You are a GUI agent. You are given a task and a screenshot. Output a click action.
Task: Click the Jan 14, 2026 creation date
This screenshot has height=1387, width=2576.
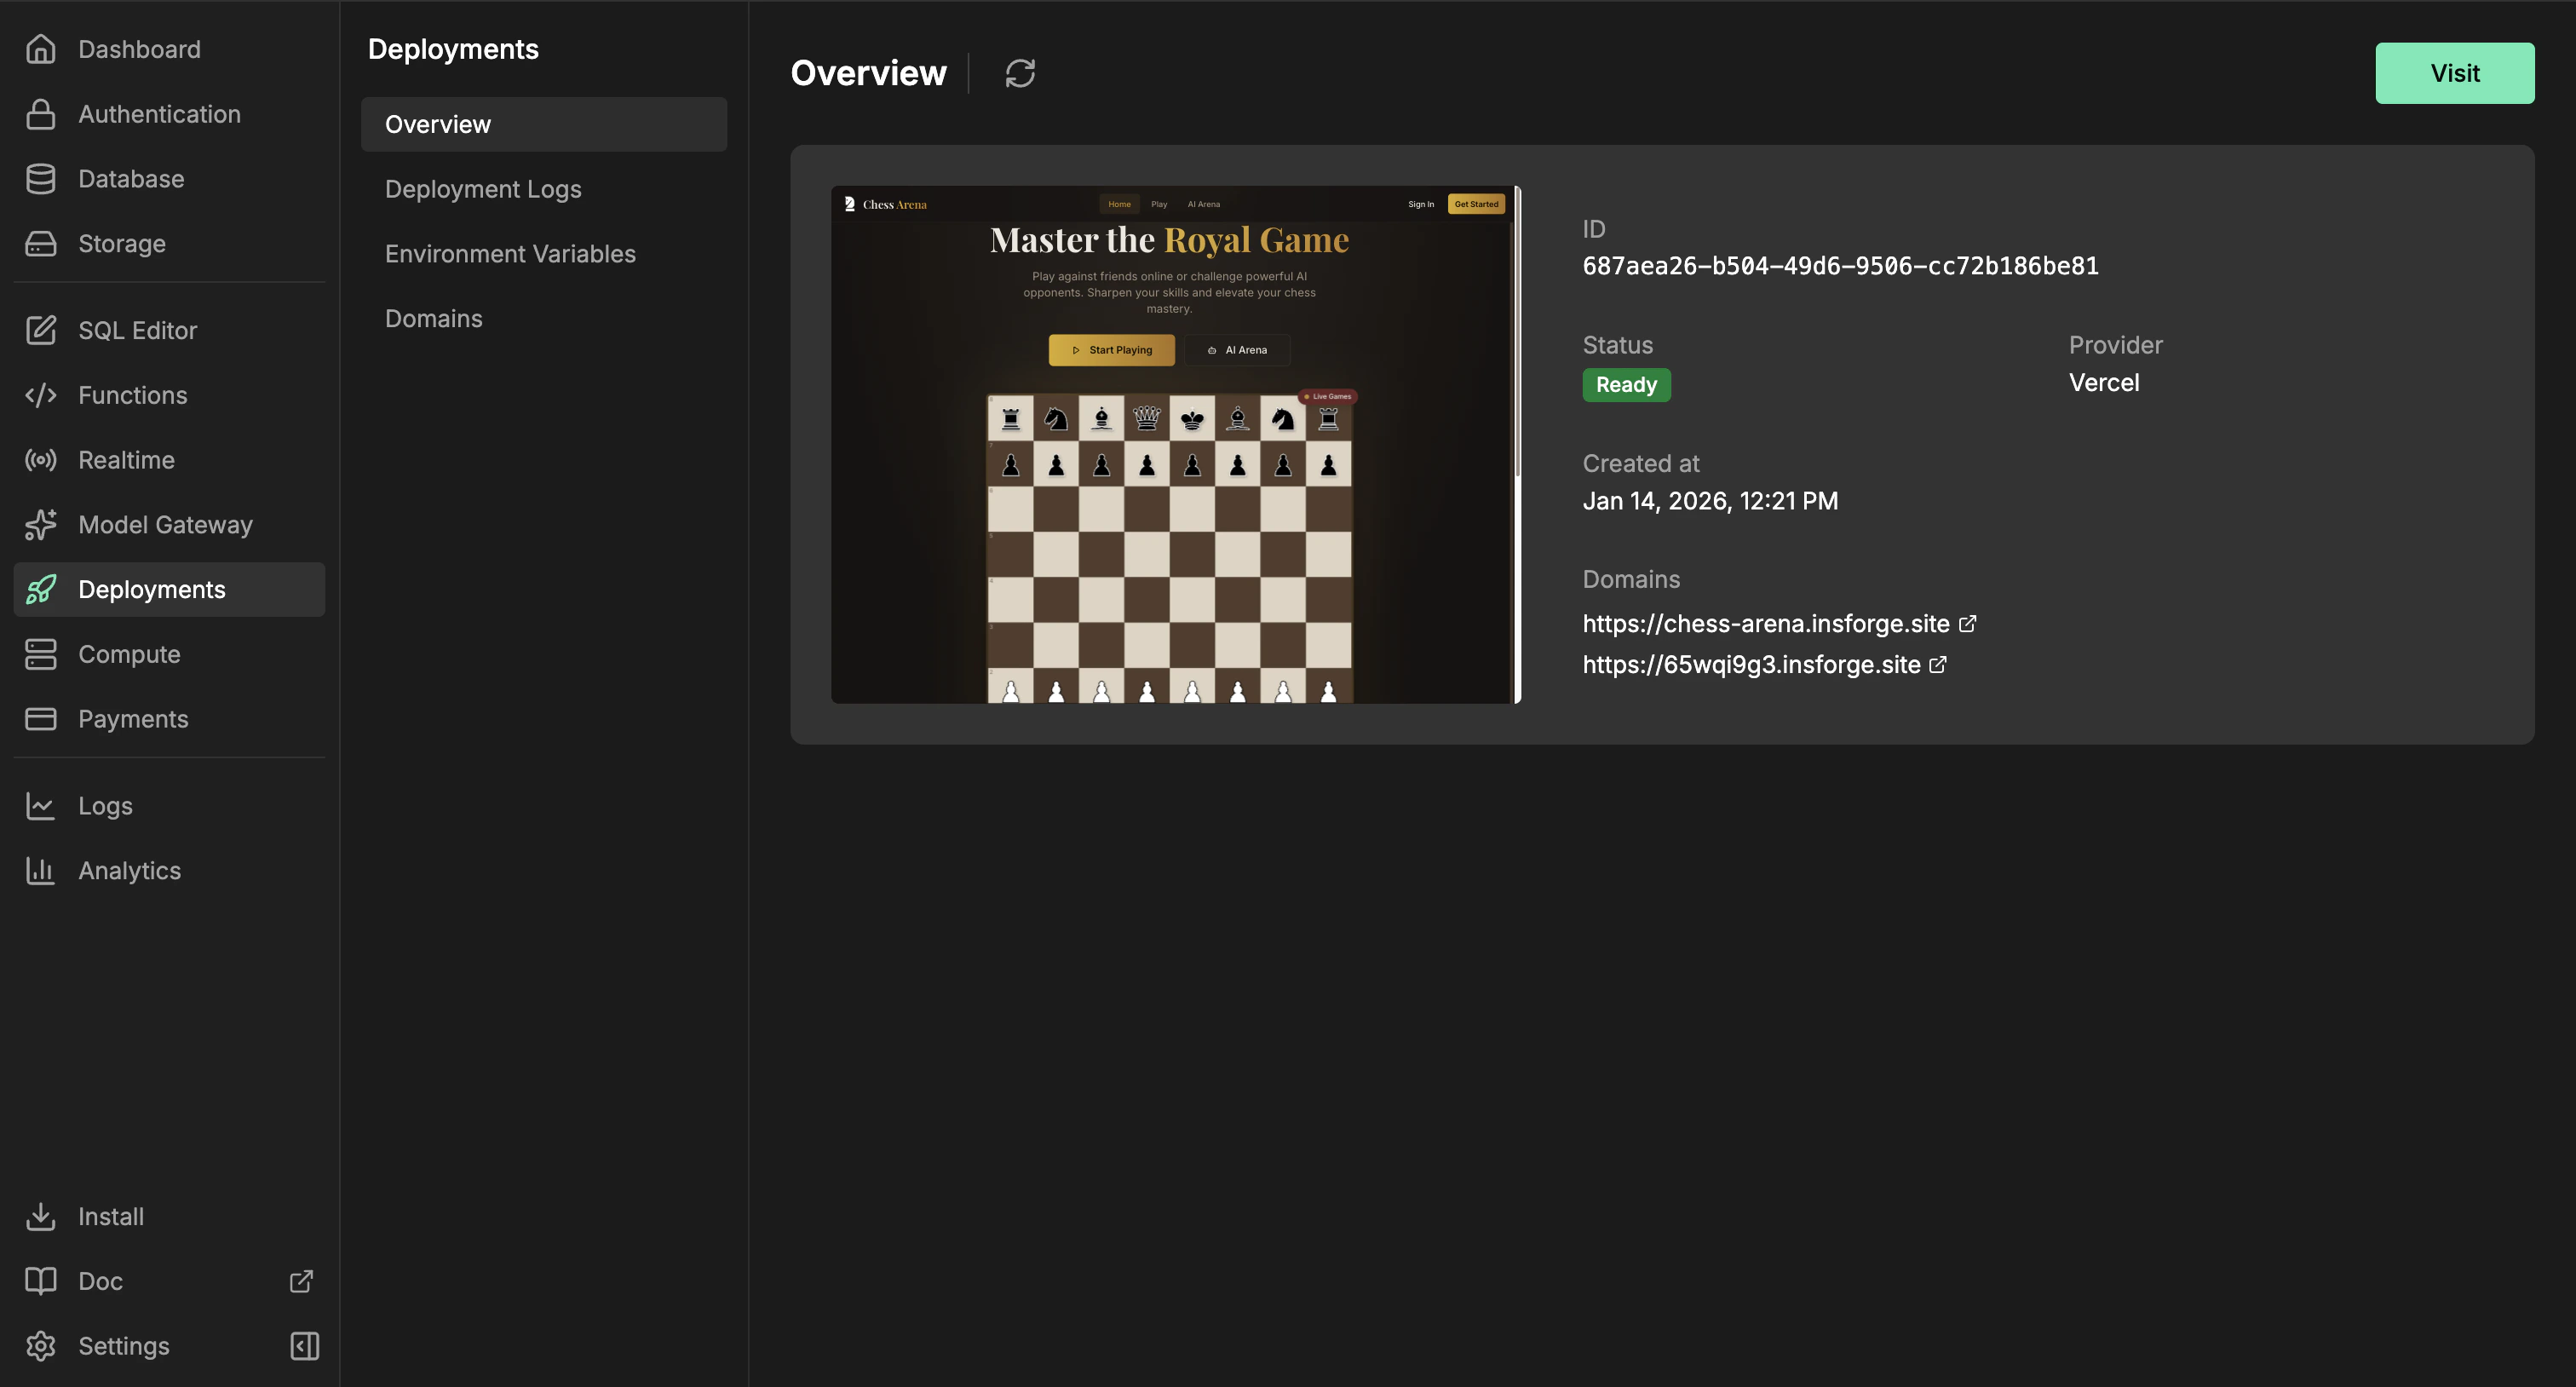click(1710, 501)
